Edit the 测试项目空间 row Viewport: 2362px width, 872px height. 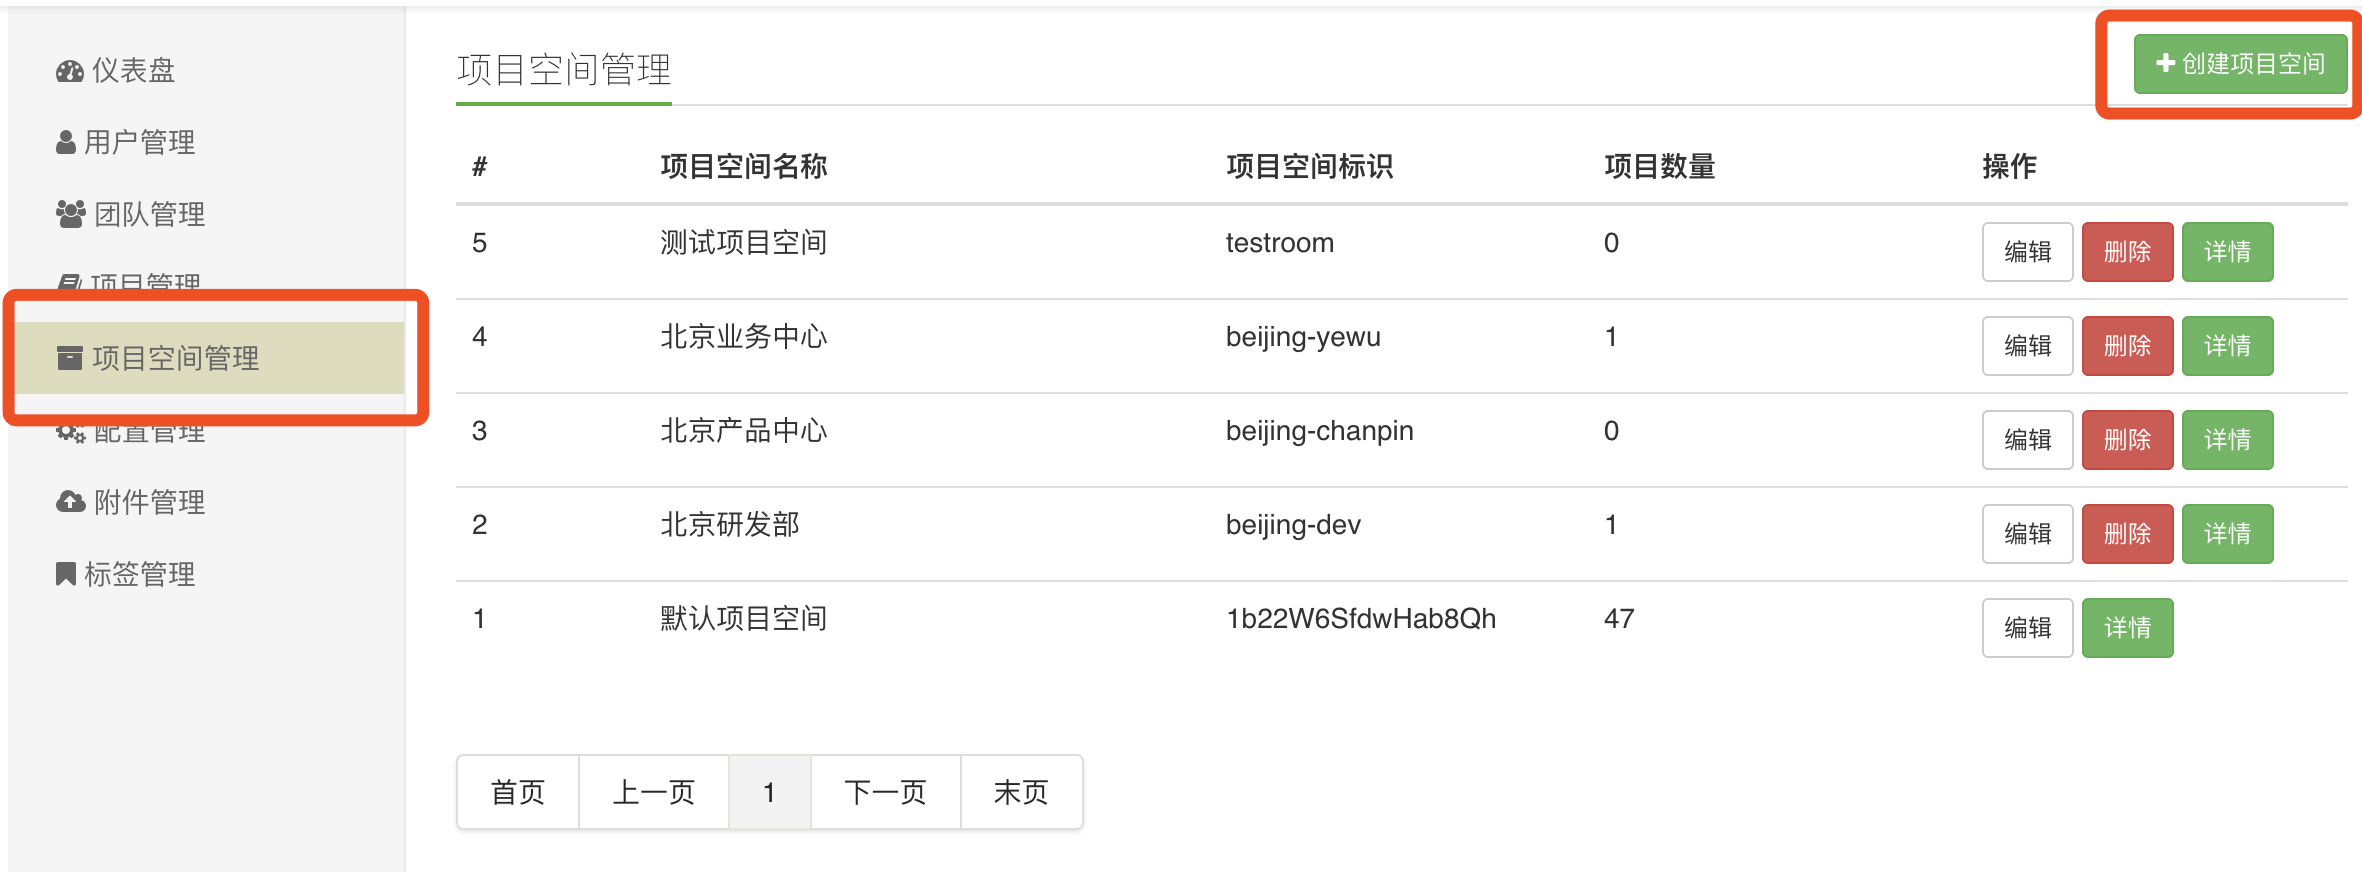click(2027, 252)
